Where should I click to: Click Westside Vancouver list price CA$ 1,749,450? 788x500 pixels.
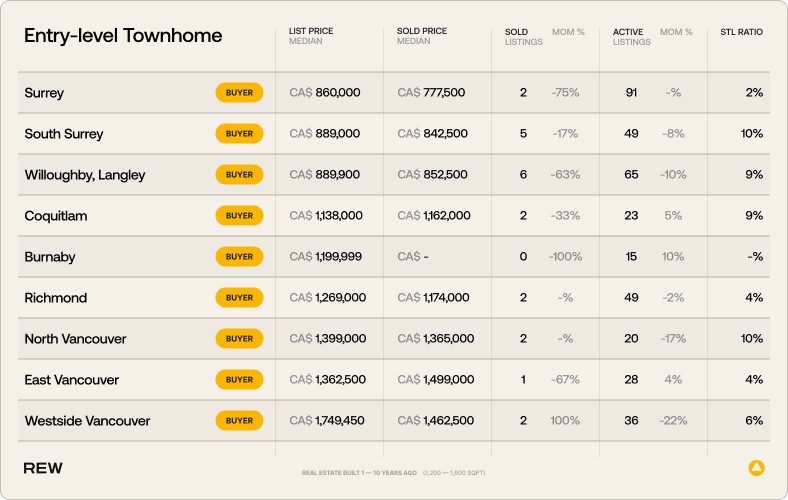(327, 421)
